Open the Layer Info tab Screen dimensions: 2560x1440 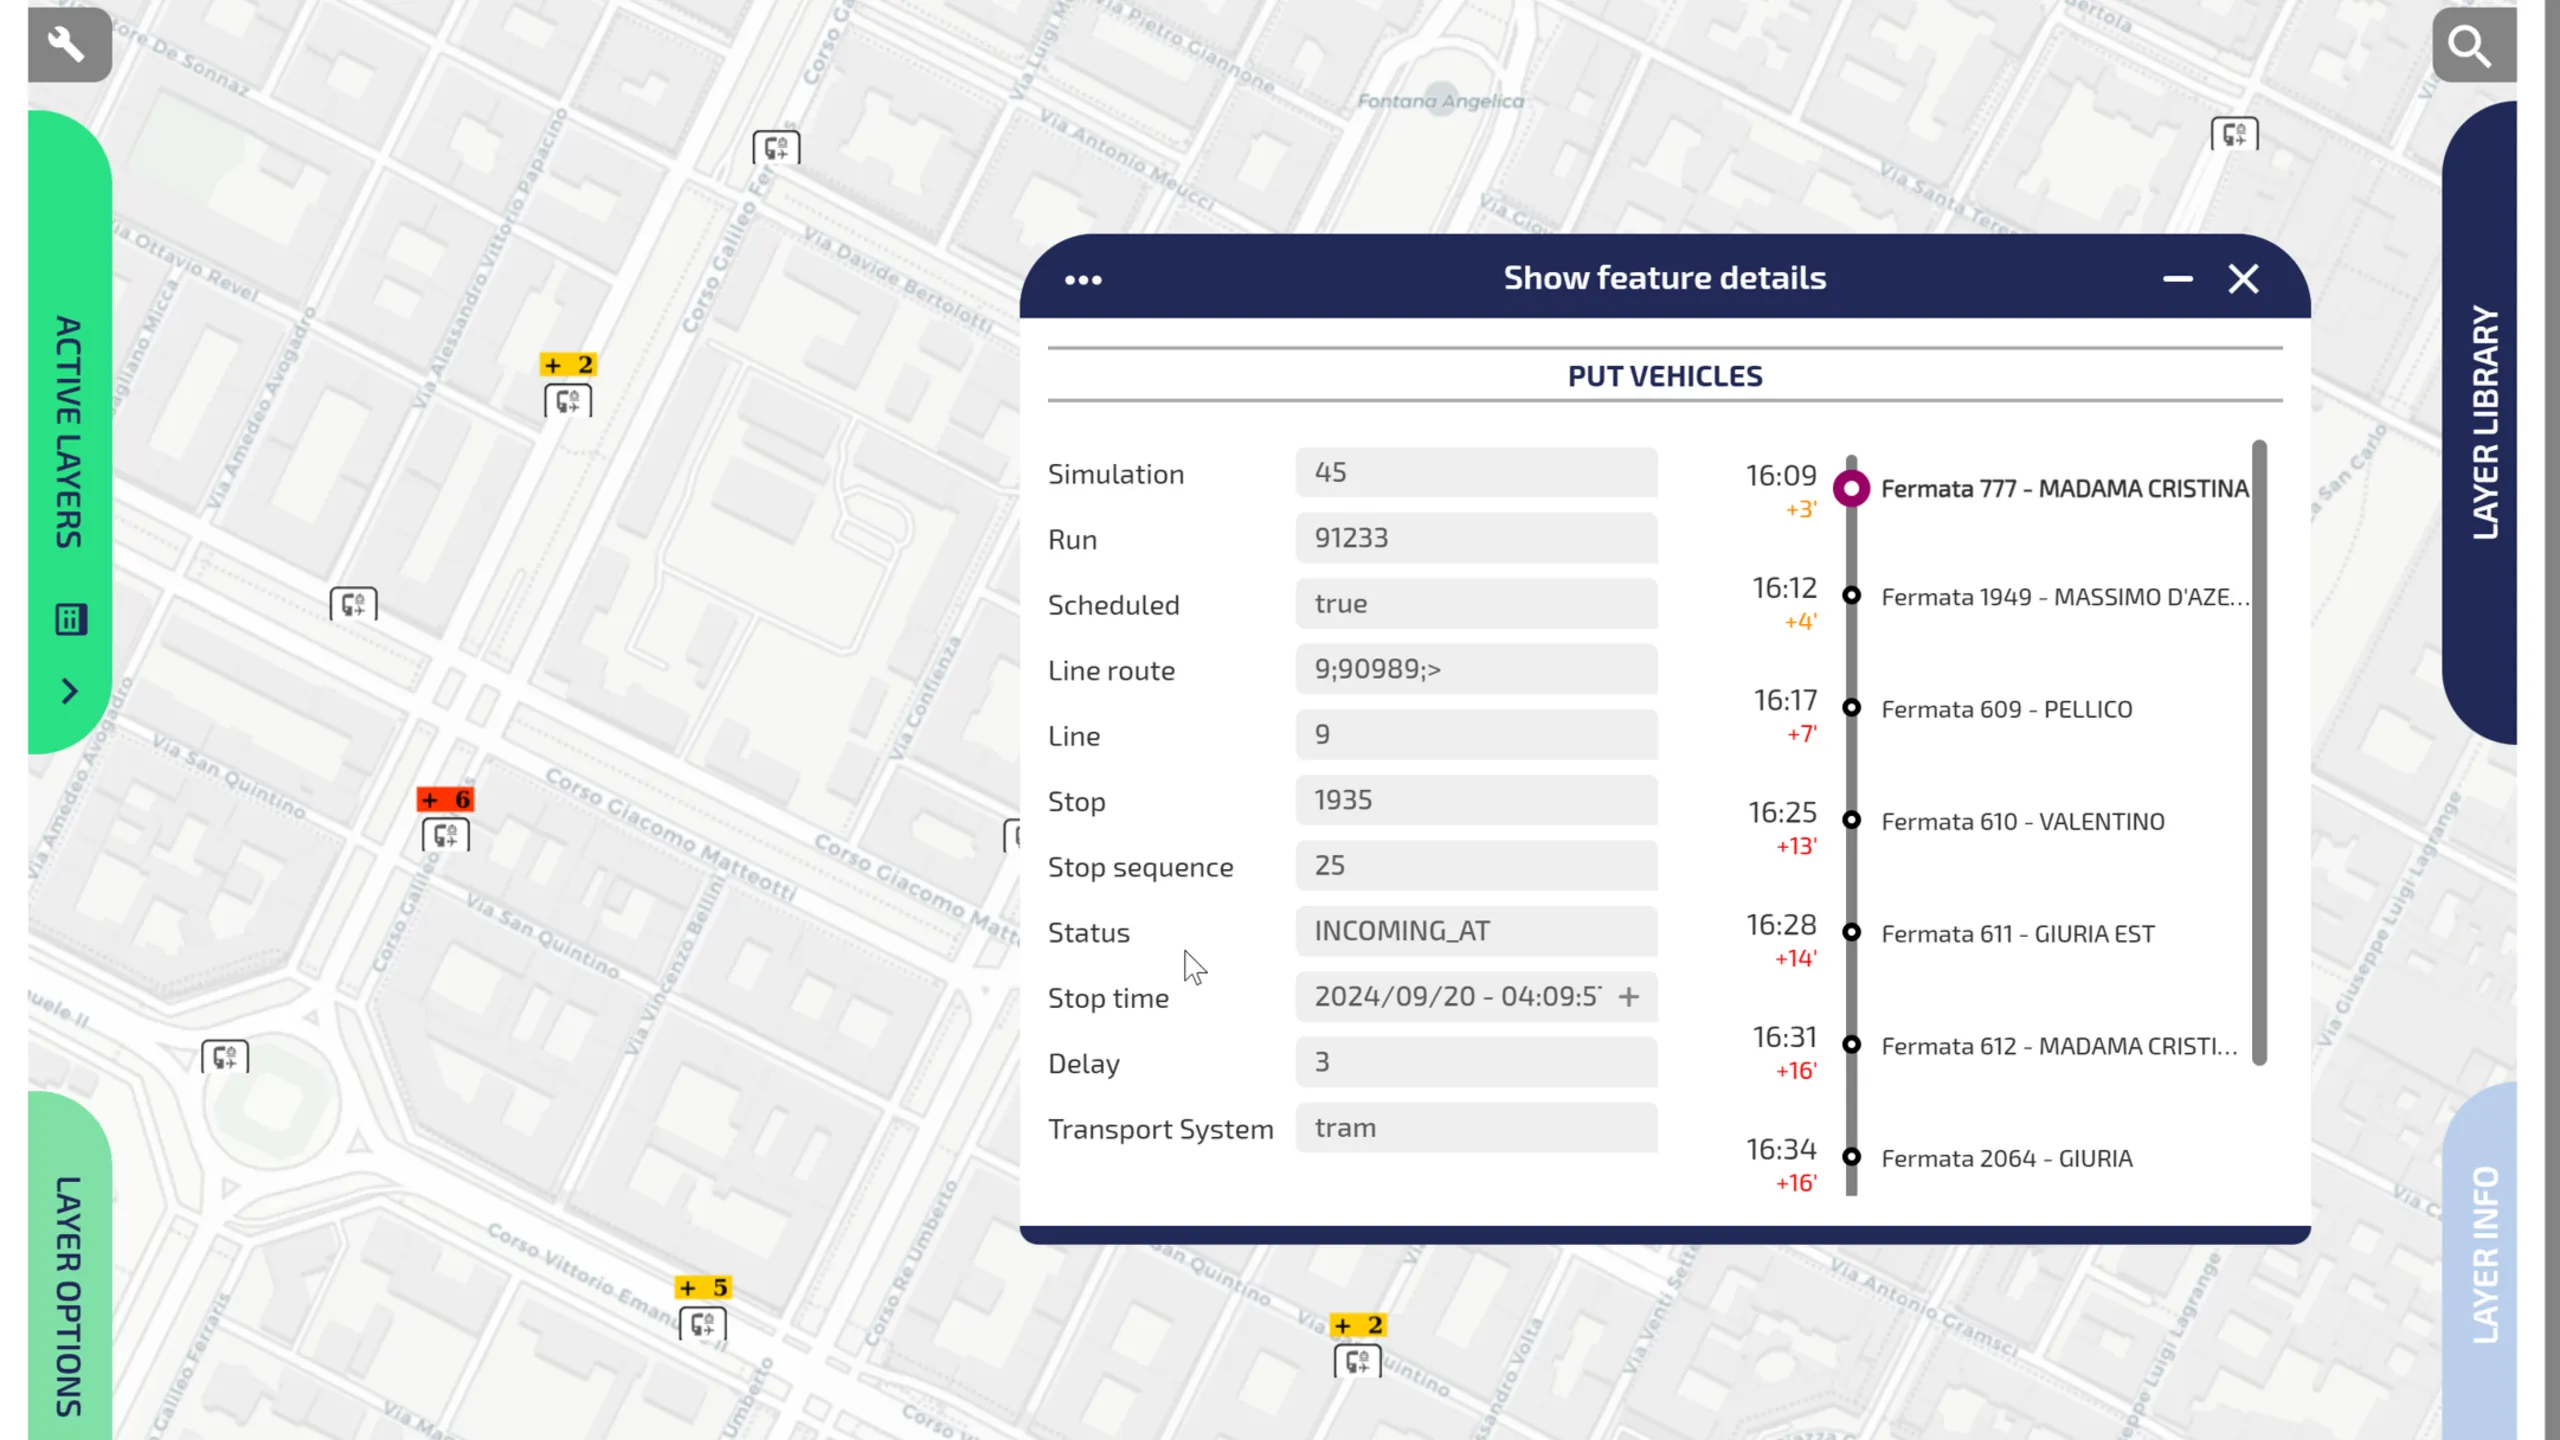(2484, 1255)
